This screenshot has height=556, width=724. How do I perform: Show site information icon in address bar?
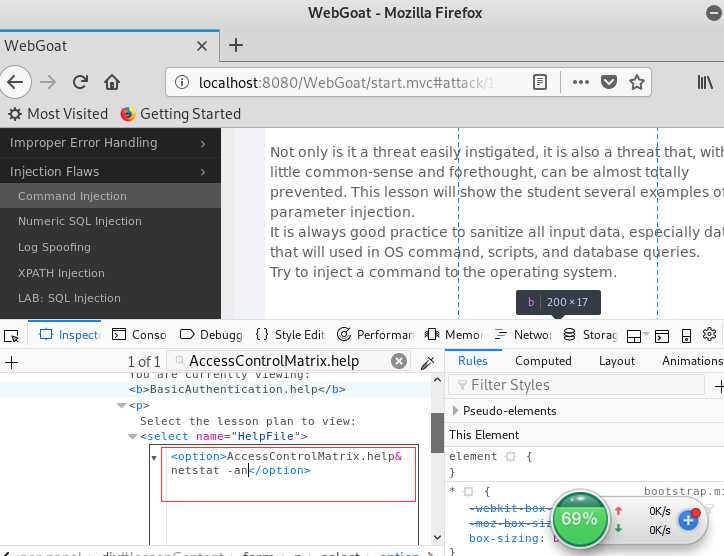tap(182, 82)
